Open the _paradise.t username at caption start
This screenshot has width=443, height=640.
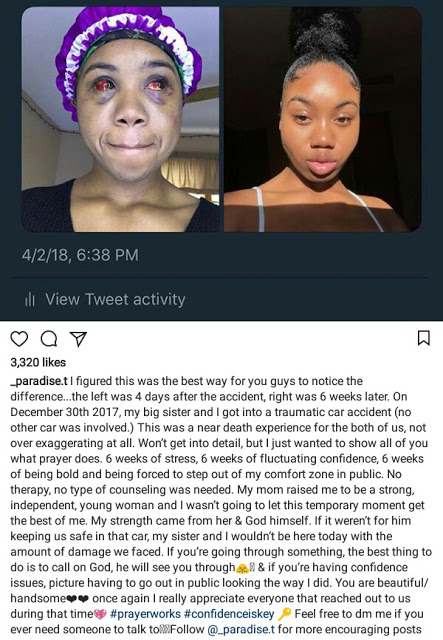(39, 381)
